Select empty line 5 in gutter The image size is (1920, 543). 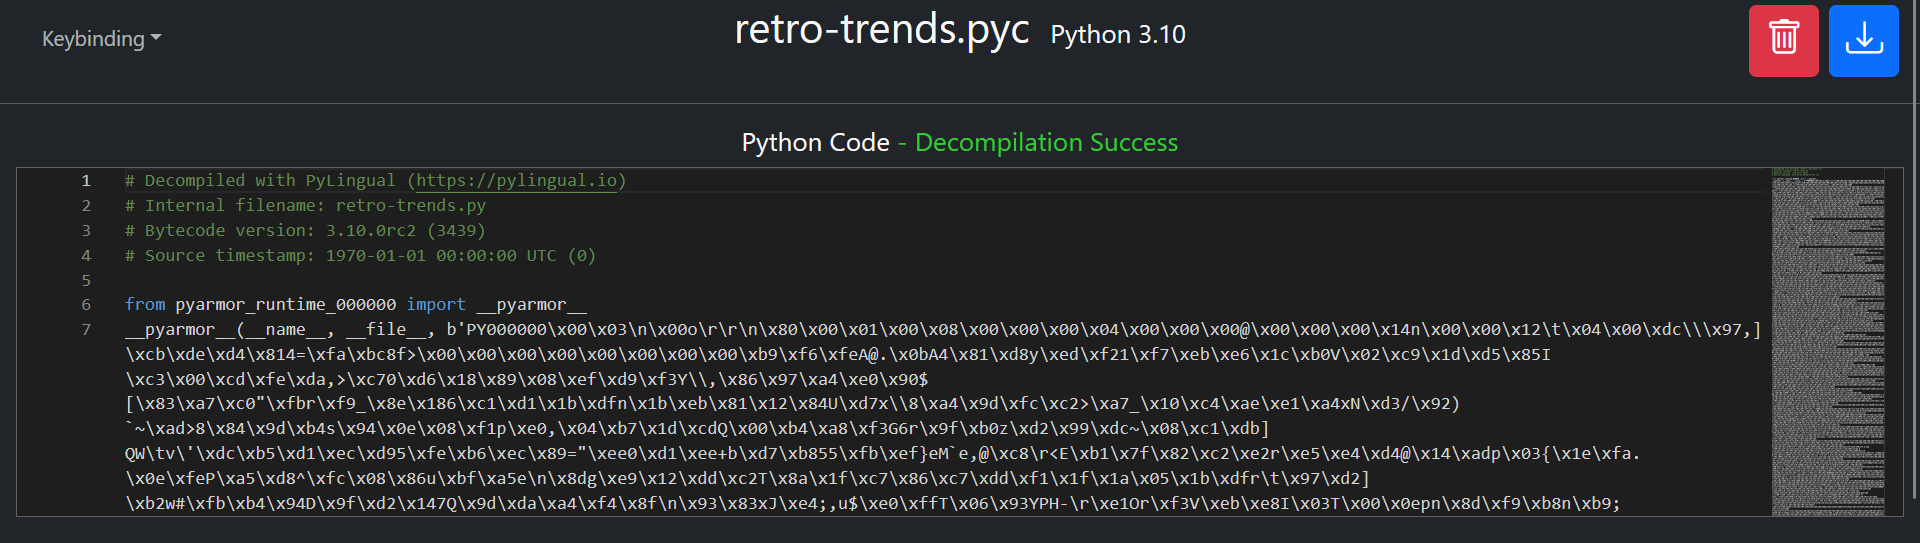coord(86,280)
